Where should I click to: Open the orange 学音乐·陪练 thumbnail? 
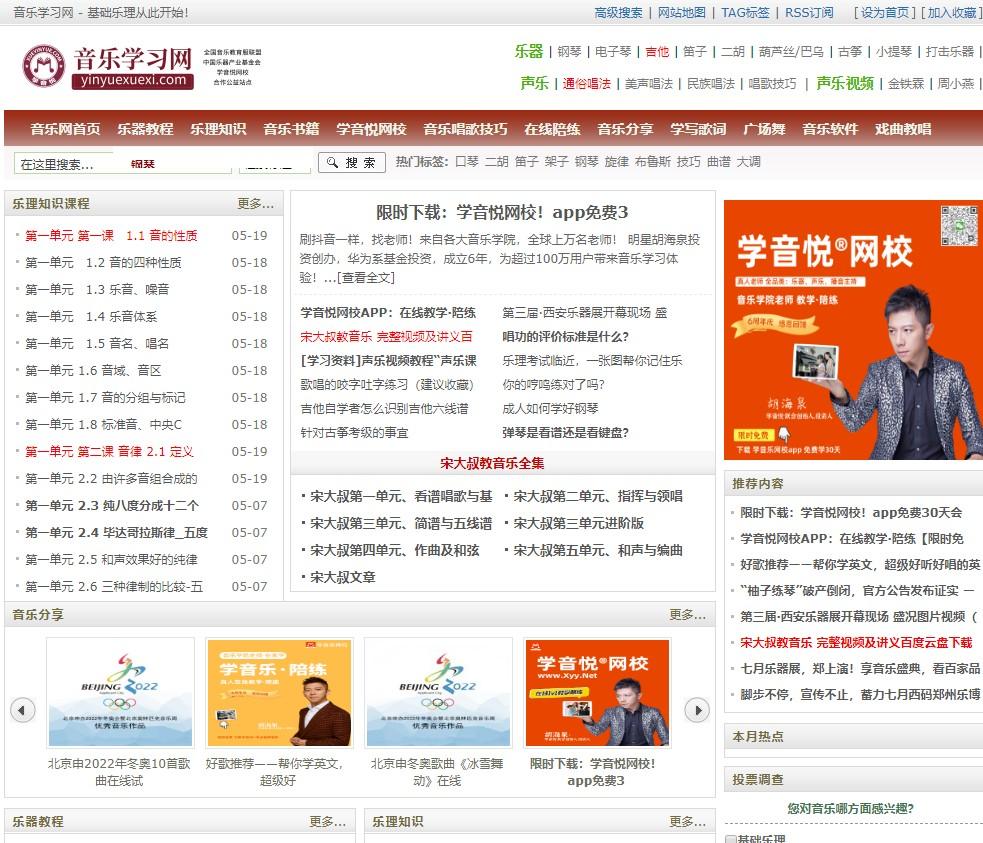coord(279,693)
